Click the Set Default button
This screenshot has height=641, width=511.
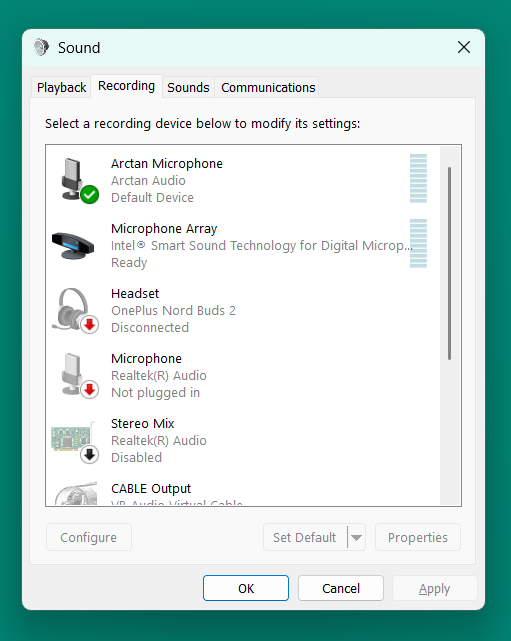[x=305, y=537]
